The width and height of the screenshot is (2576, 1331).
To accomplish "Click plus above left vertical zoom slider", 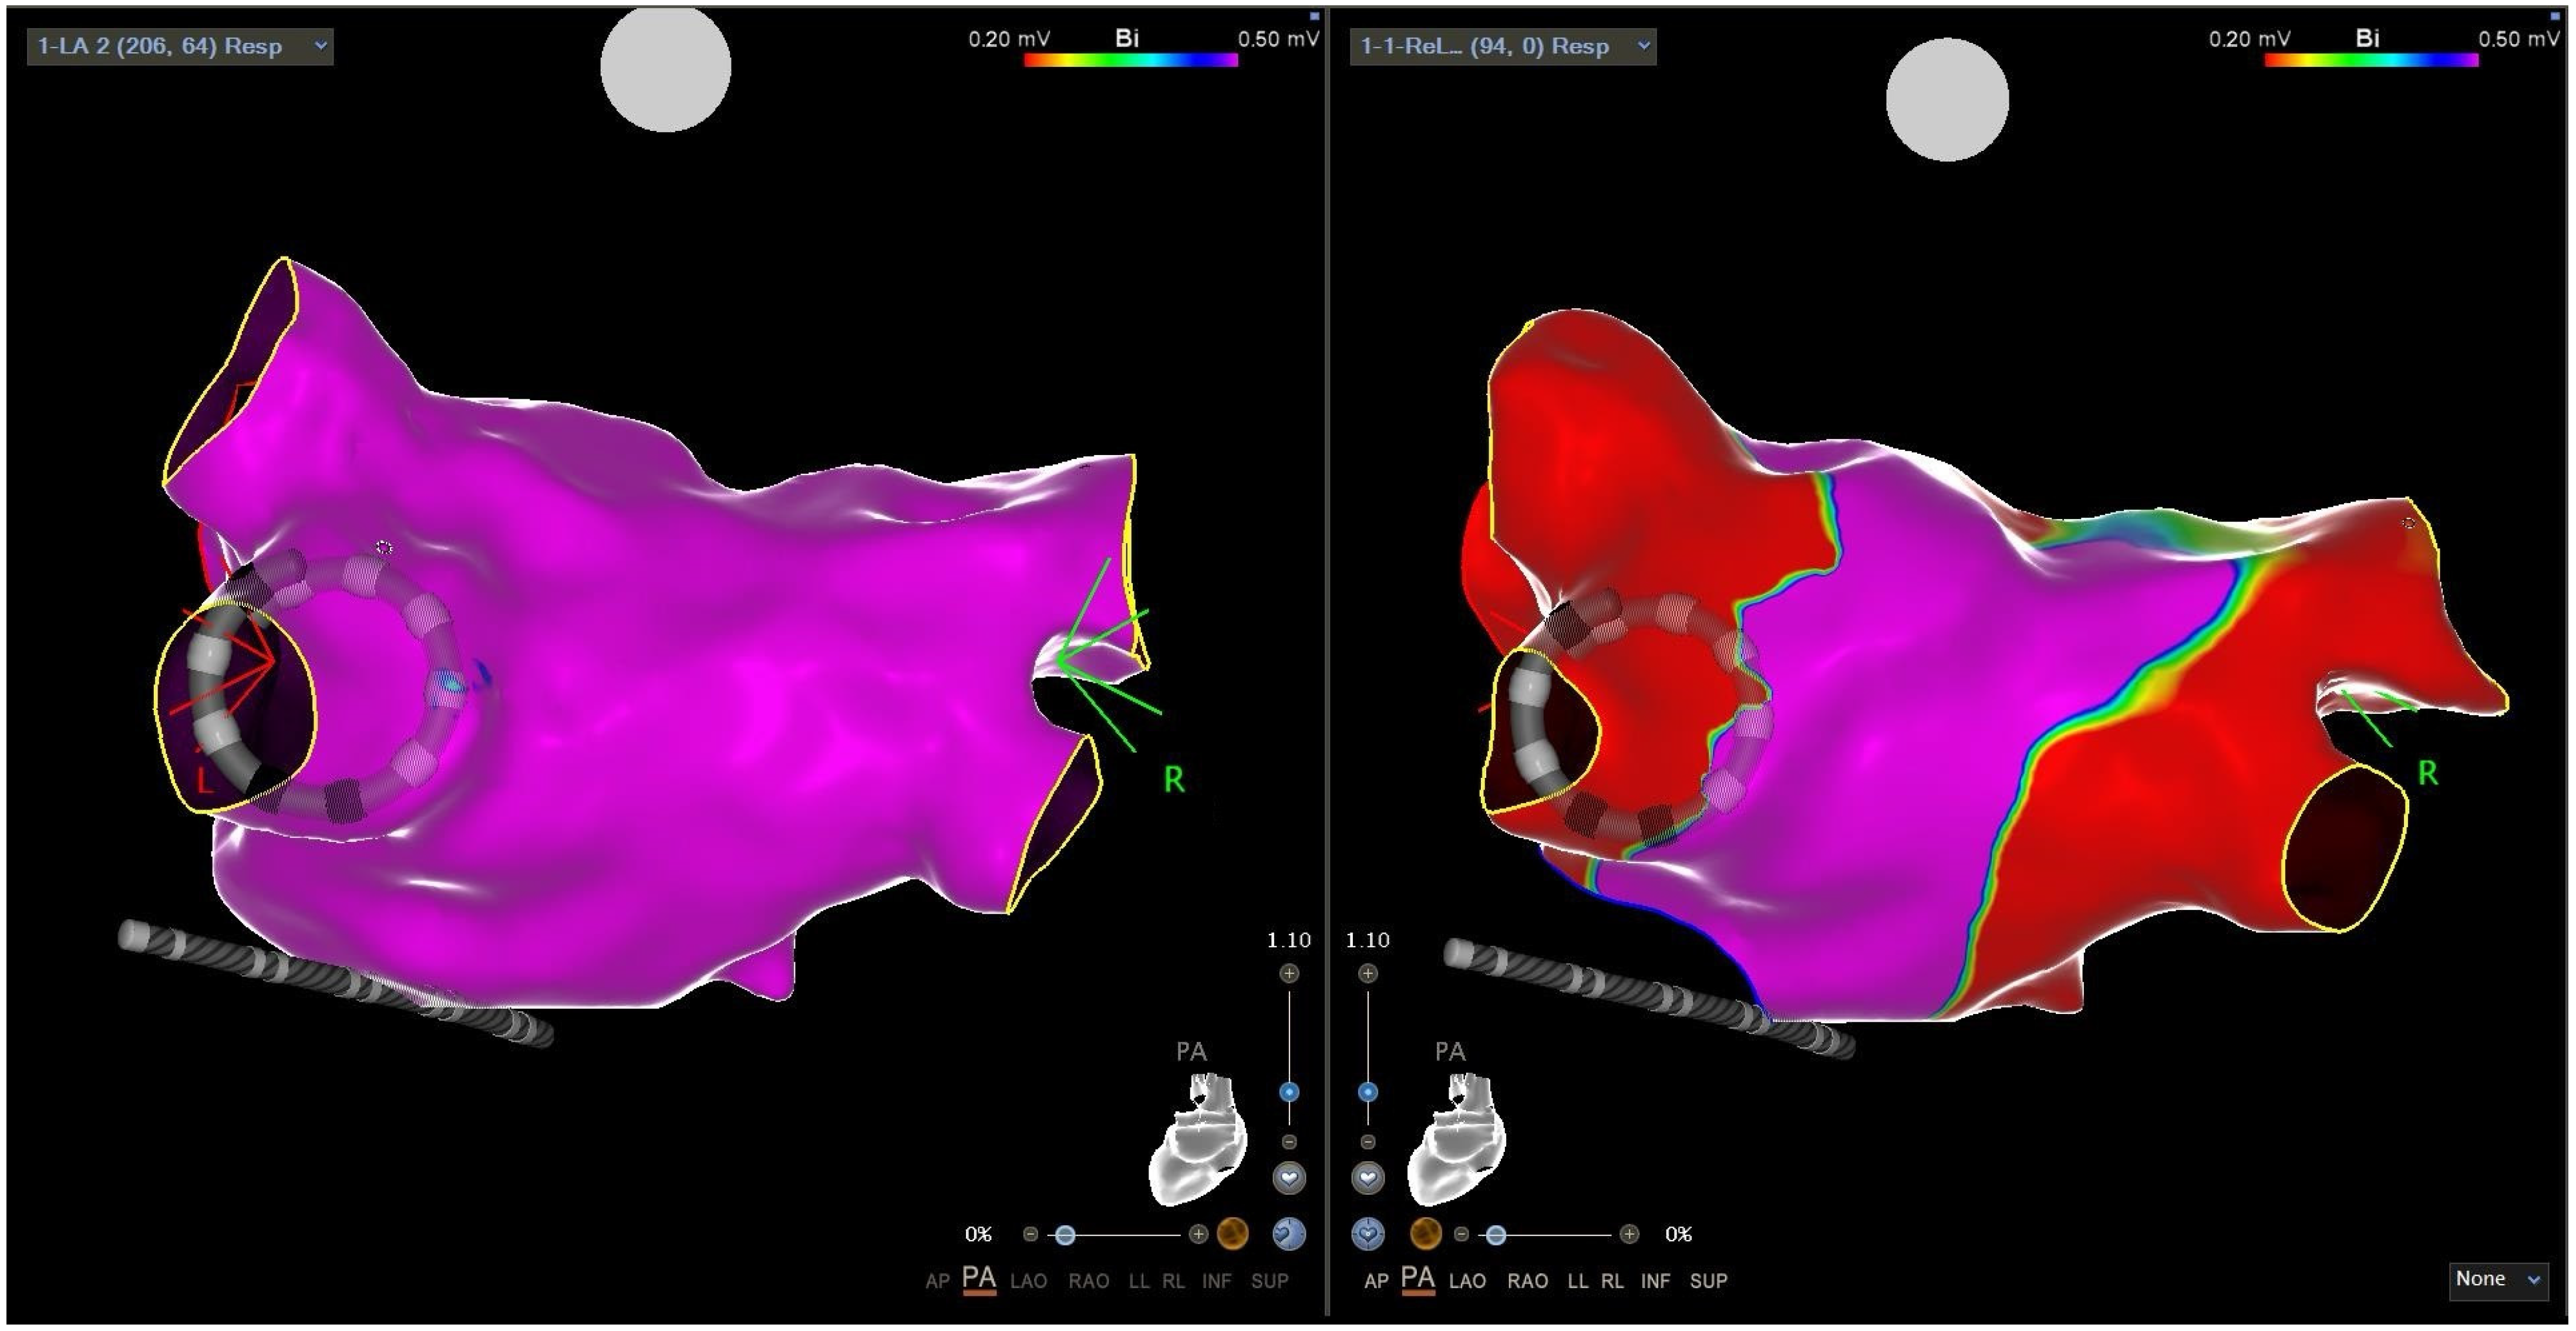I will point(1289,973).
